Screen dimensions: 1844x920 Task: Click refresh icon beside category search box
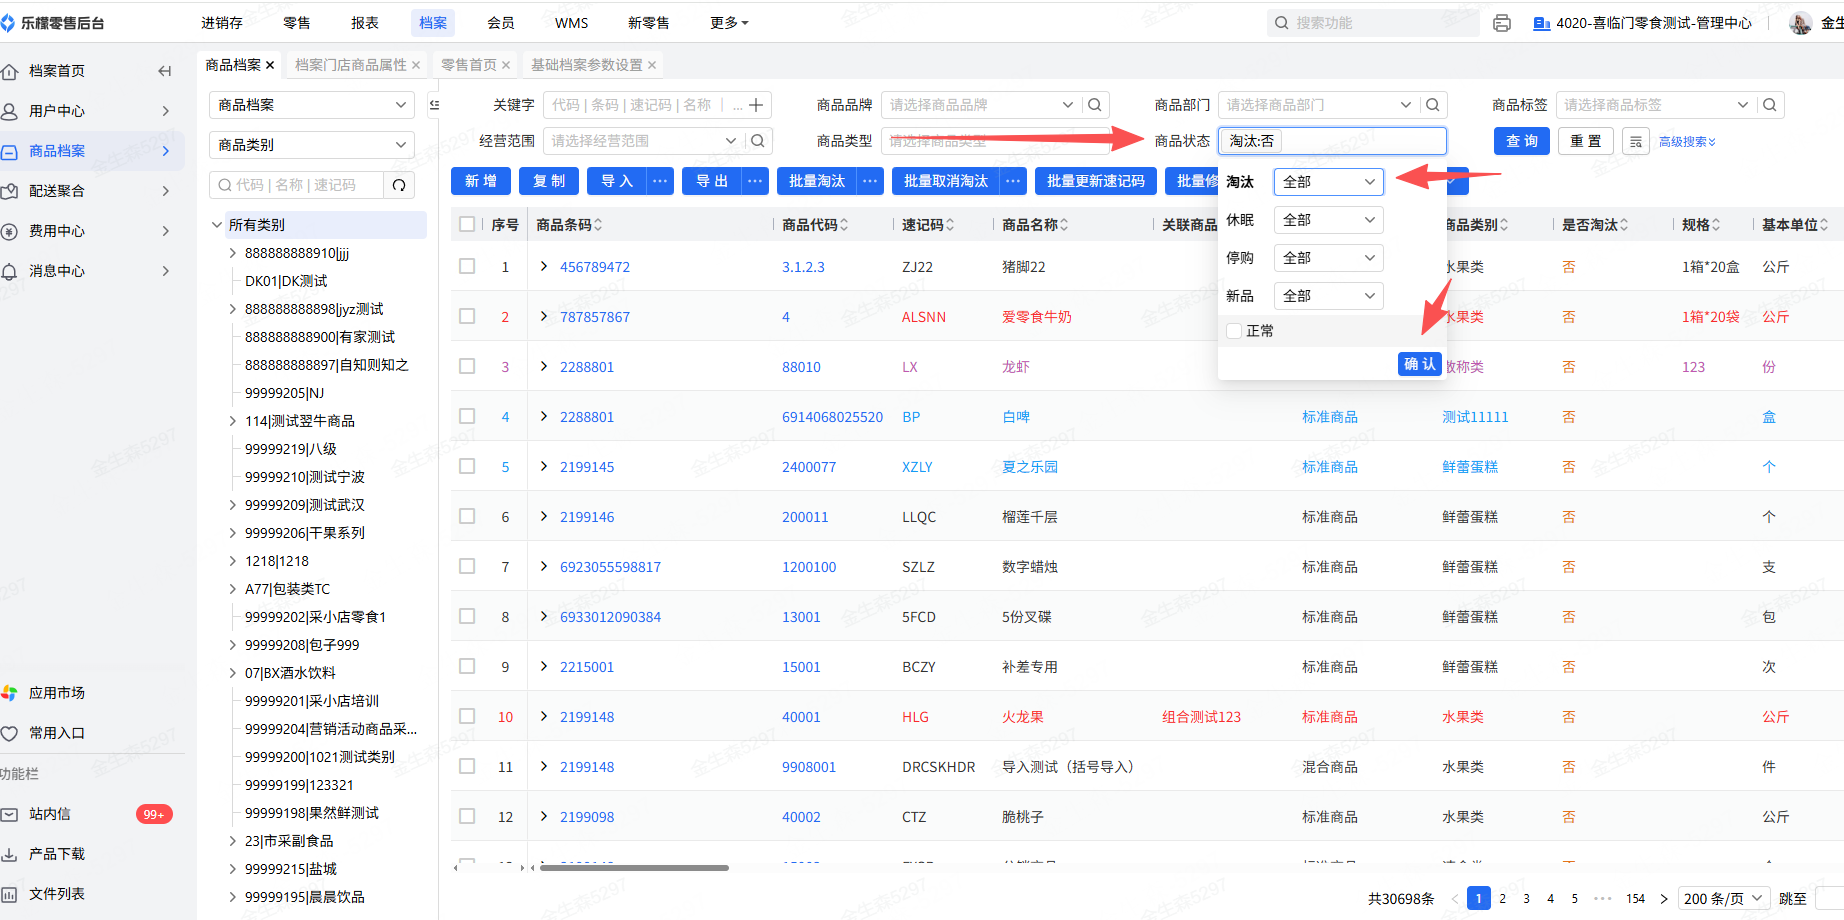click(399, 185)
